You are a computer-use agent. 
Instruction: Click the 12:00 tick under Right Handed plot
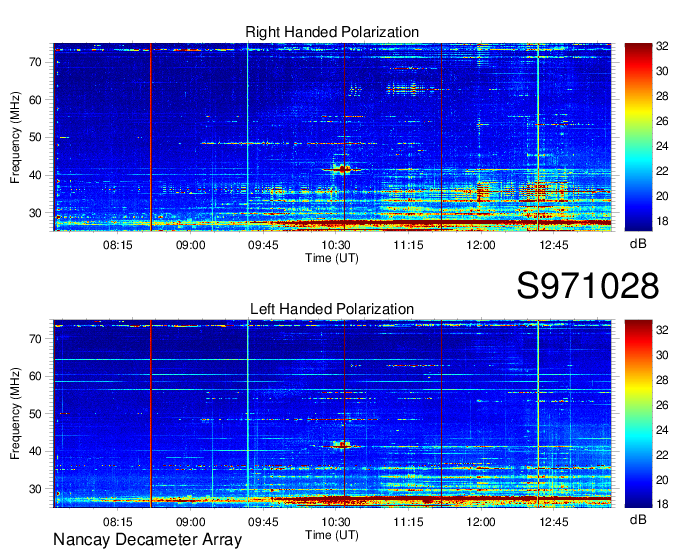pyautogui.click(x=481, y=245)
